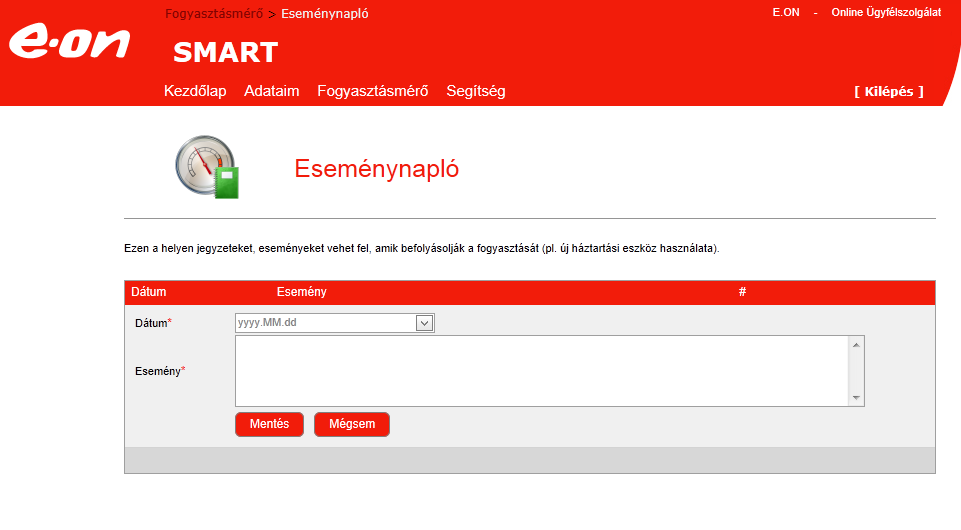The height and width of the screenshot is (530, 961).
Task: Click the Eseménynapló page heading
Action: (376, 168)
